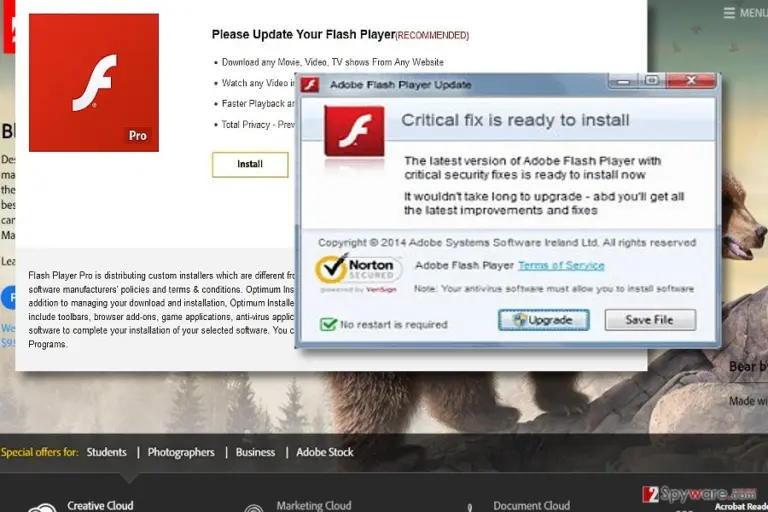Click the red Flash logo beside Critical fix heading
Screen dimensions: 768x512
point(354,131)
